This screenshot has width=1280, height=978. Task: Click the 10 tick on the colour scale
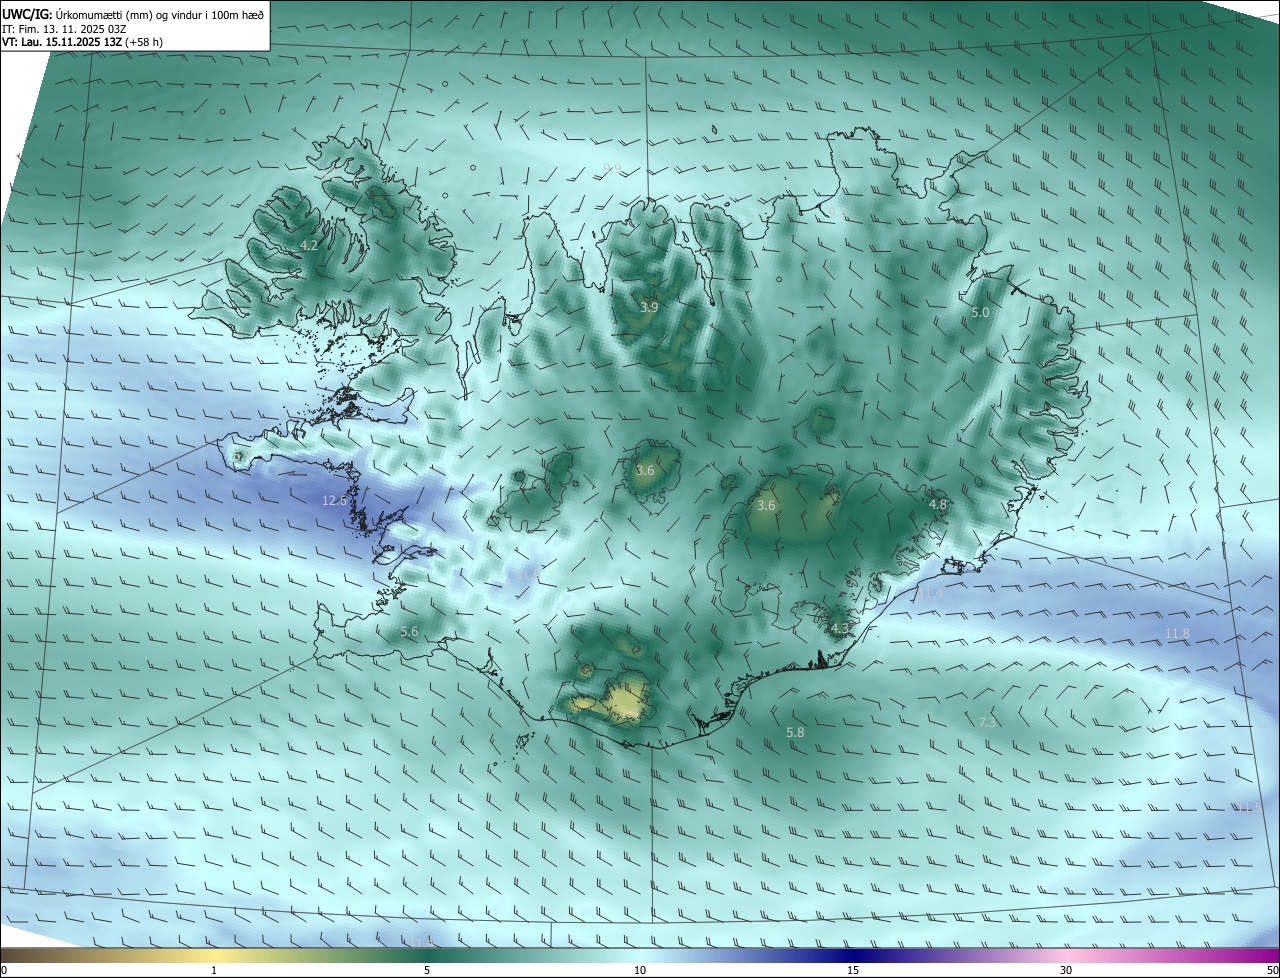coord(640,971)
